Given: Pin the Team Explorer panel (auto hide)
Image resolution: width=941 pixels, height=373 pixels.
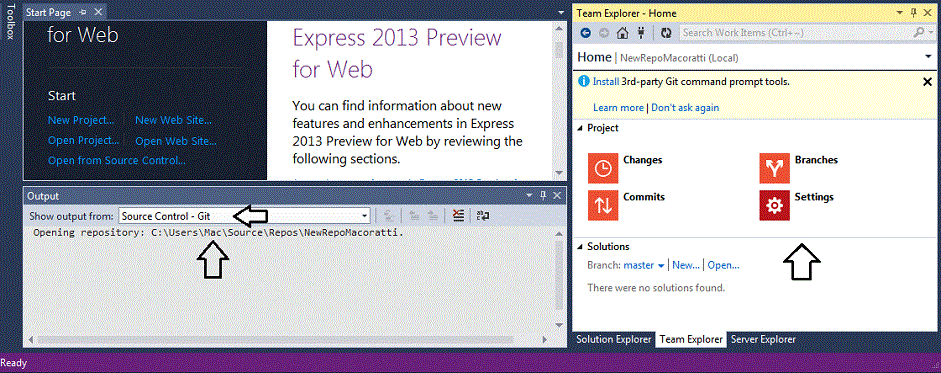Looking at the screenshot, I should (x=914, y=13).
